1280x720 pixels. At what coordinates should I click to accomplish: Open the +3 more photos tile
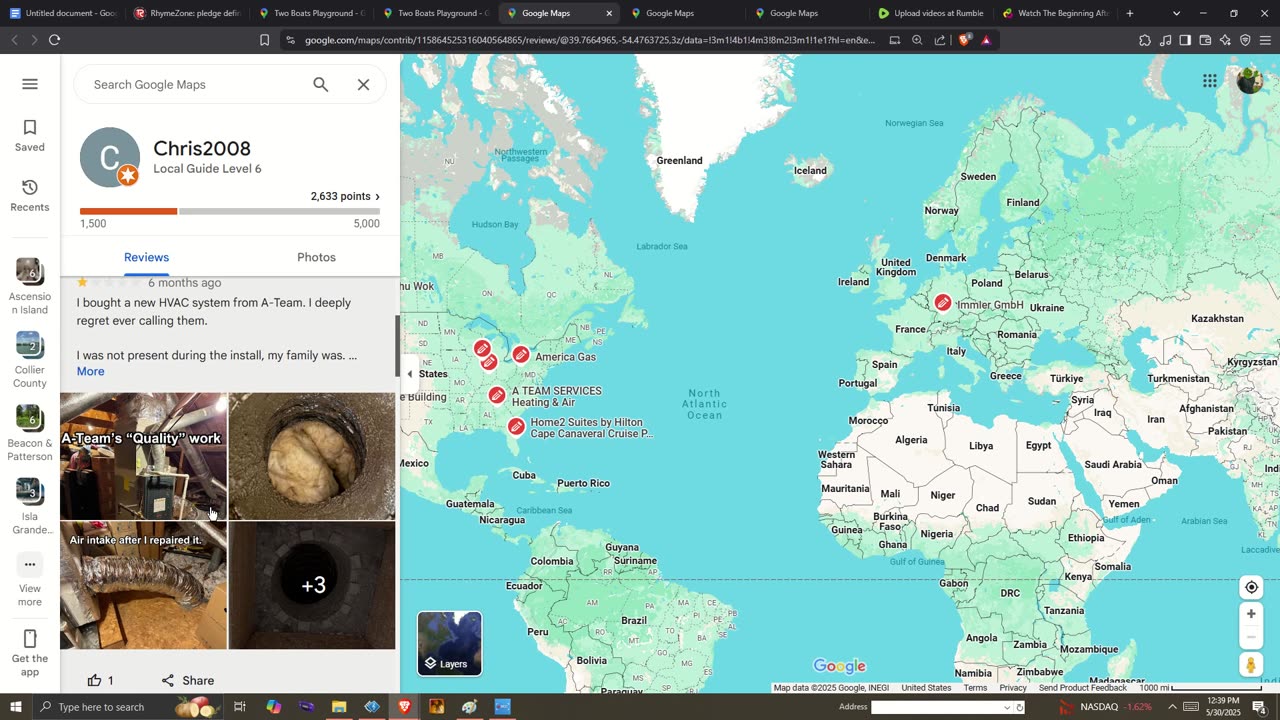312,586
